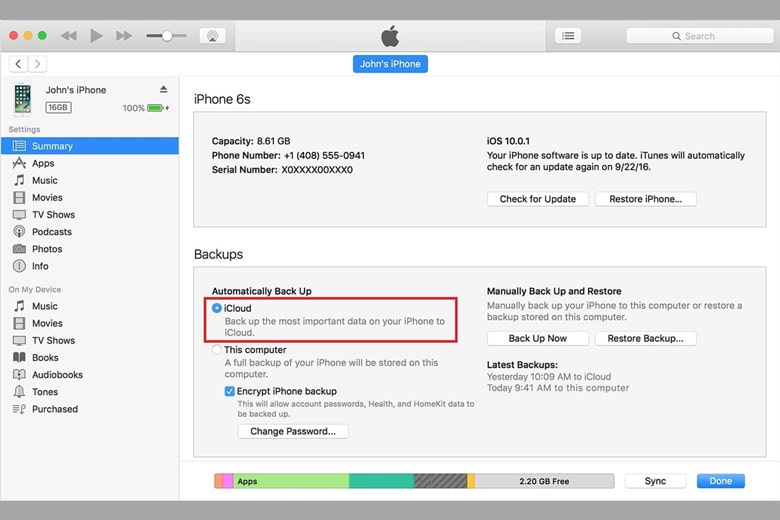
Task: Click the Phone Number value text
Action: click(324, 155)
